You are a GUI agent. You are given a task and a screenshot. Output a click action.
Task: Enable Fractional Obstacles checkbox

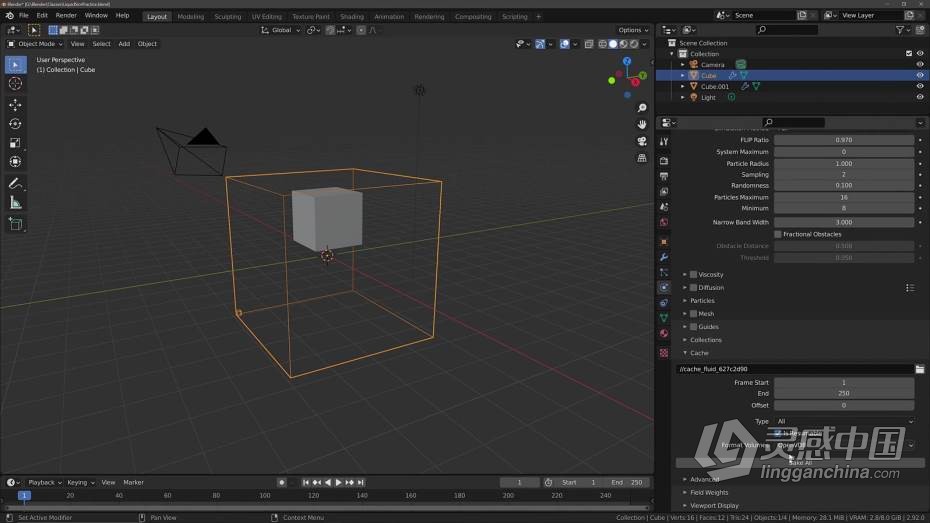click(778, 234)
